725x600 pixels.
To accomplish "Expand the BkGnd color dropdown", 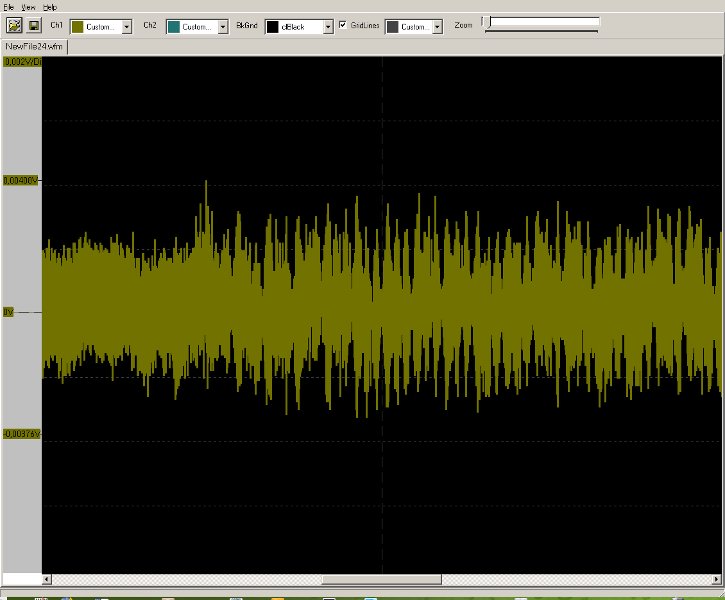I will 328,27.
